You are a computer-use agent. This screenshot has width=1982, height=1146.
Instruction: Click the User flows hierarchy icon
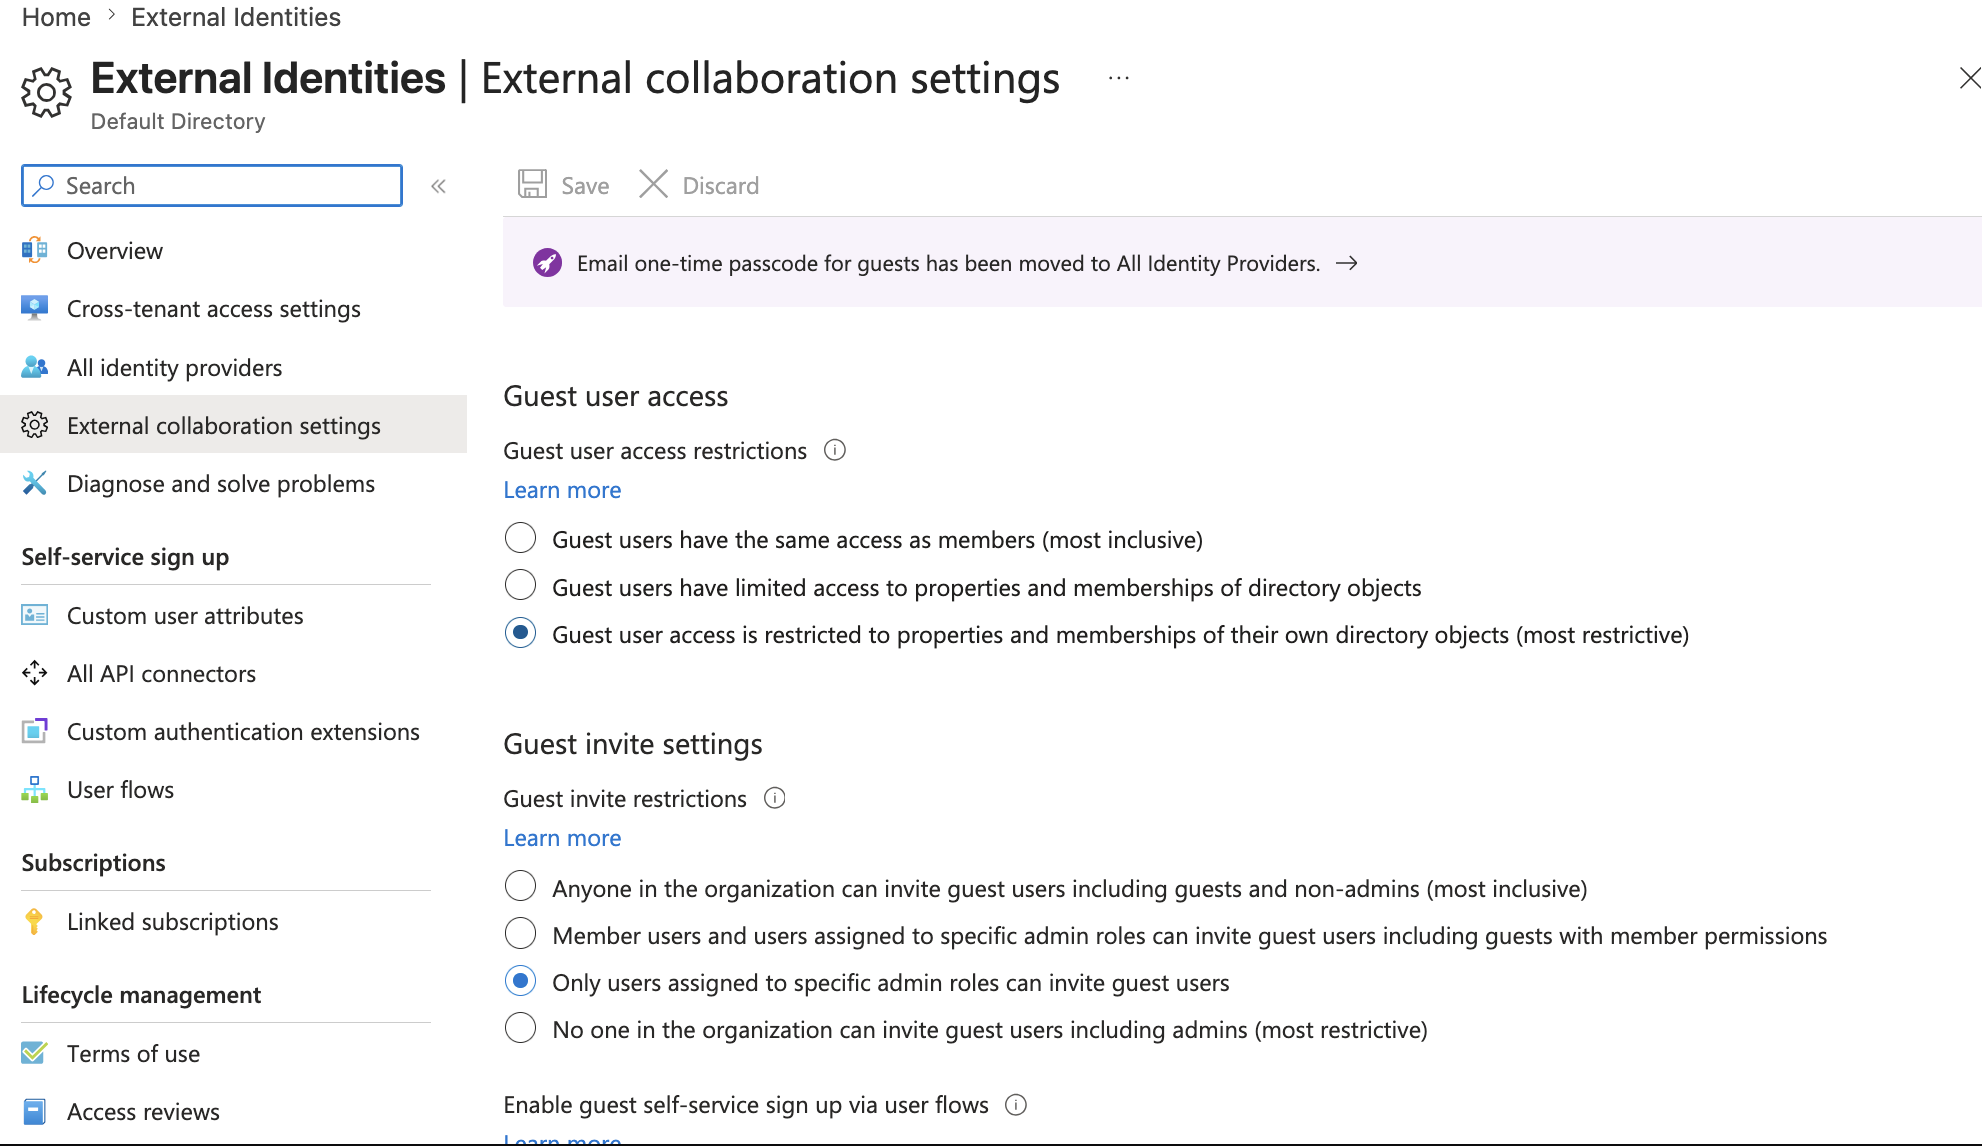tap(35, 789)
